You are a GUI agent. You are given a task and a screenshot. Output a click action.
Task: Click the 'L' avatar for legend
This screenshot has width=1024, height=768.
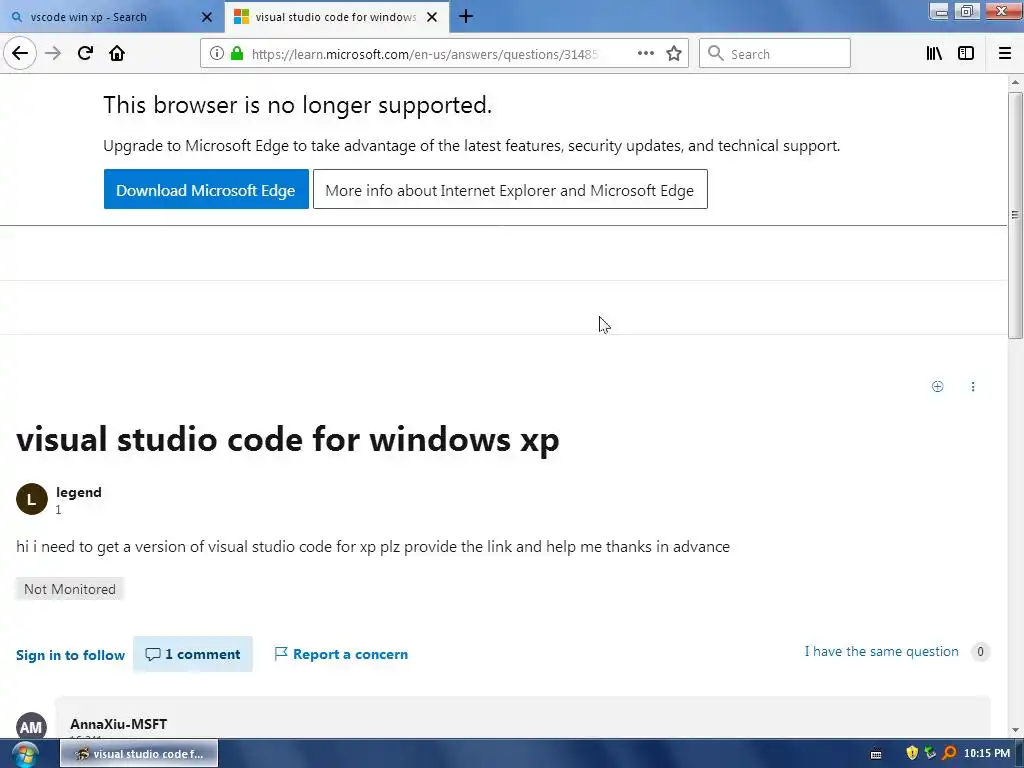tap(31, 499)
